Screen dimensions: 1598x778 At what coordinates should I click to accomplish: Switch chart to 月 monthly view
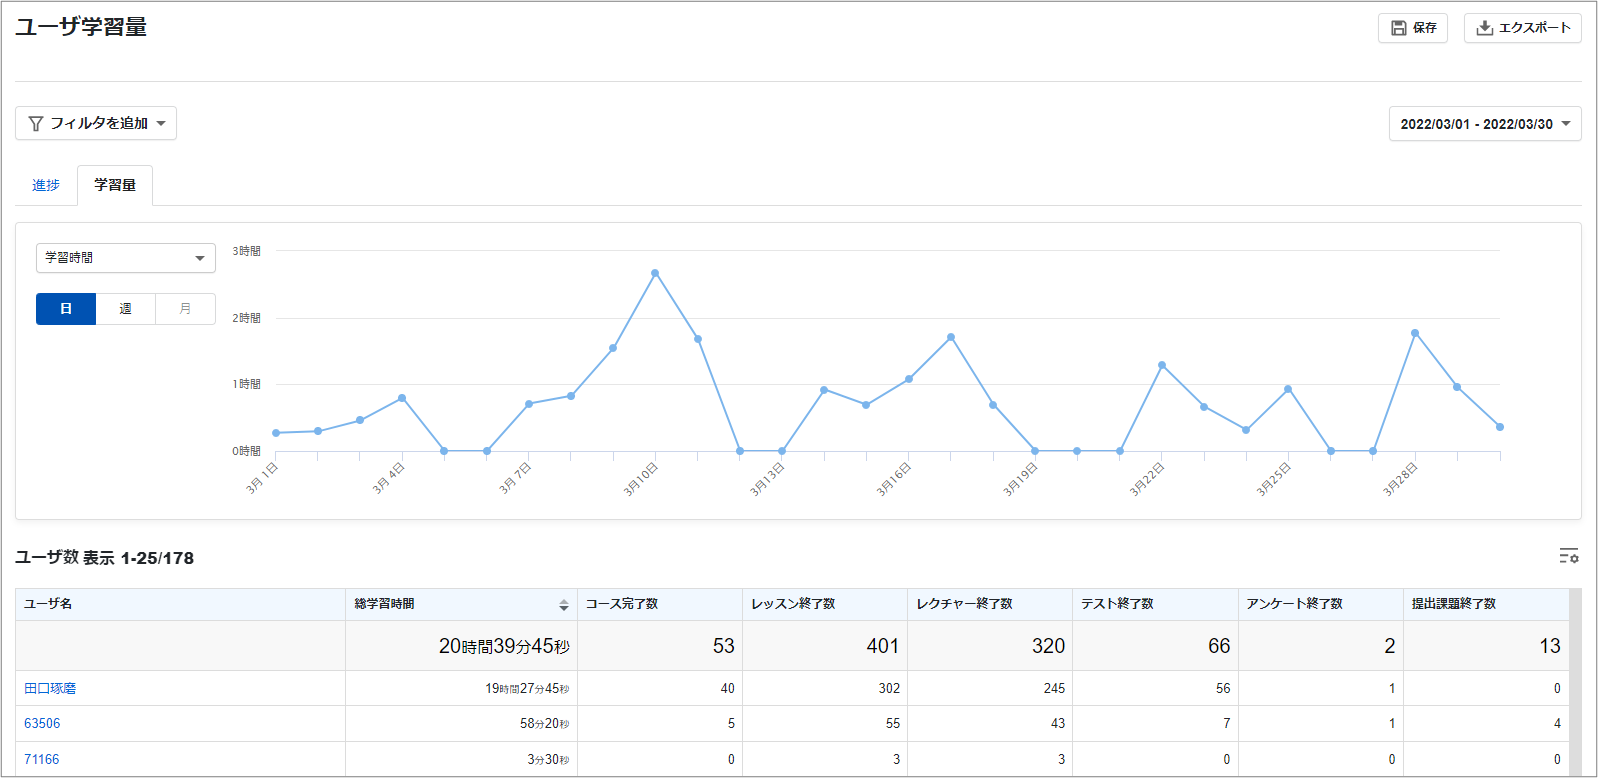(186, 309)
